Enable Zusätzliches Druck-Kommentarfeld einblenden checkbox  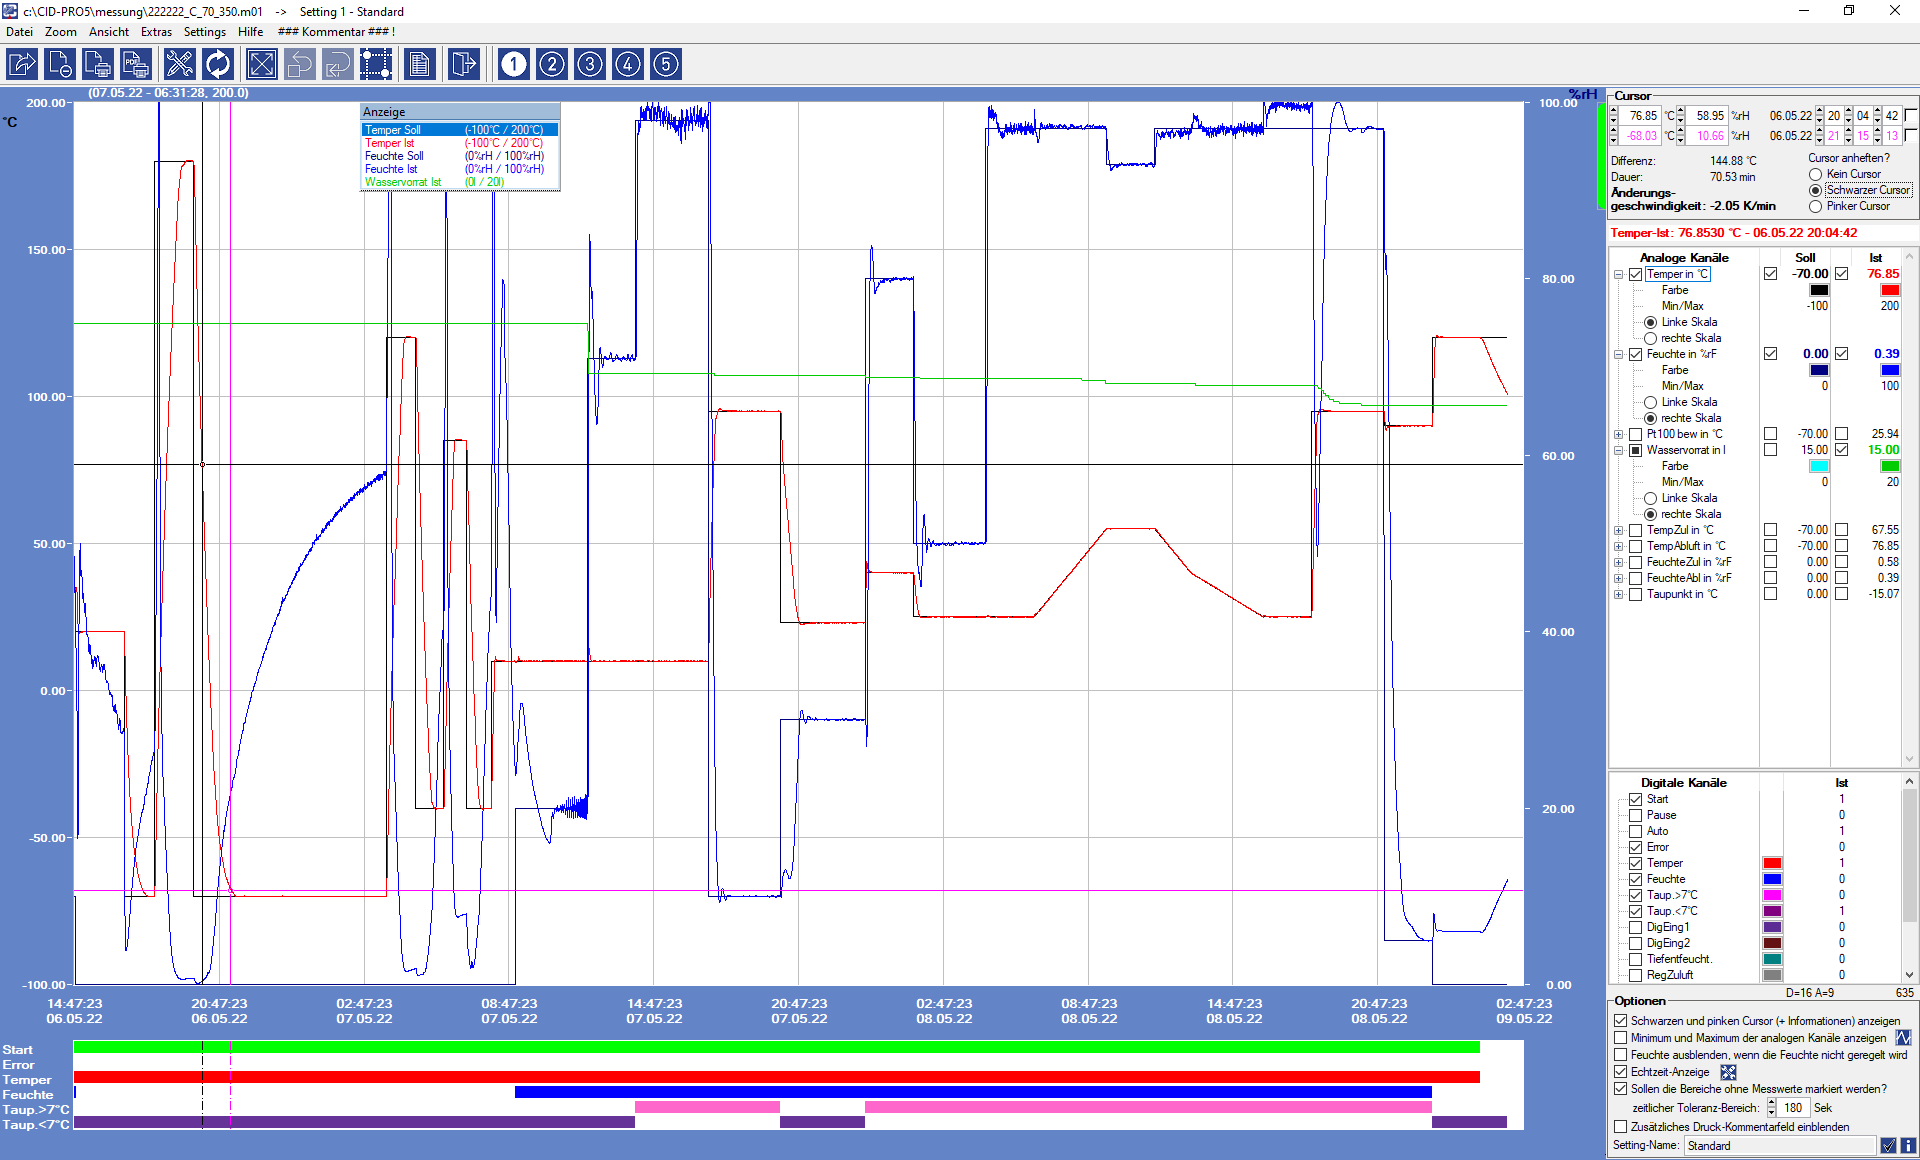1621,1127
